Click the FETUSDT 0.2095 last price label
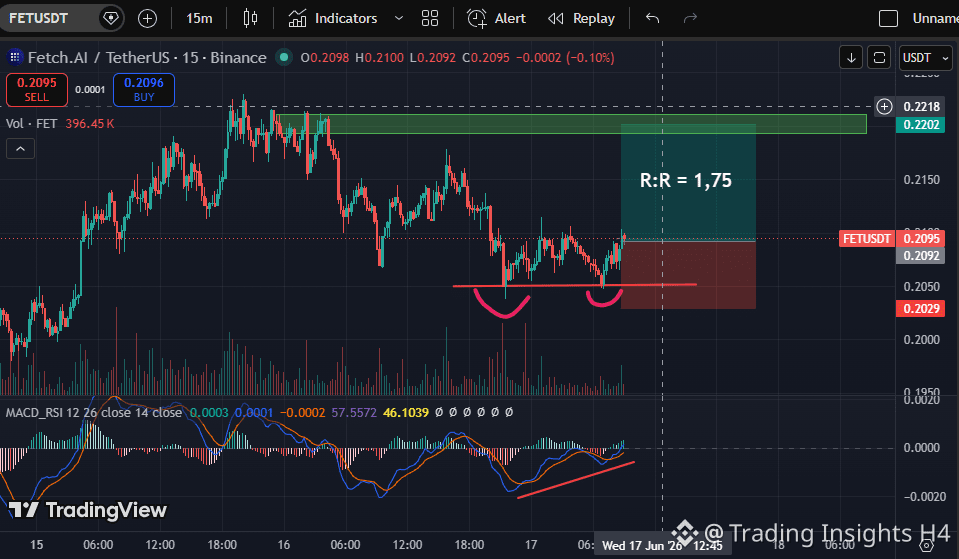Viewport: 959px width, 559px height. point(892,239)
